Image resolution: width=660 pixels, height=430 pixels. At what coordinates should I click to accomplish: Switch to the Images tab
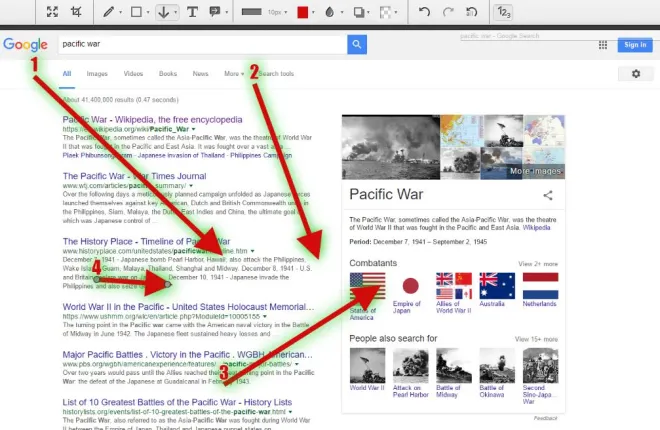(97, 74)
